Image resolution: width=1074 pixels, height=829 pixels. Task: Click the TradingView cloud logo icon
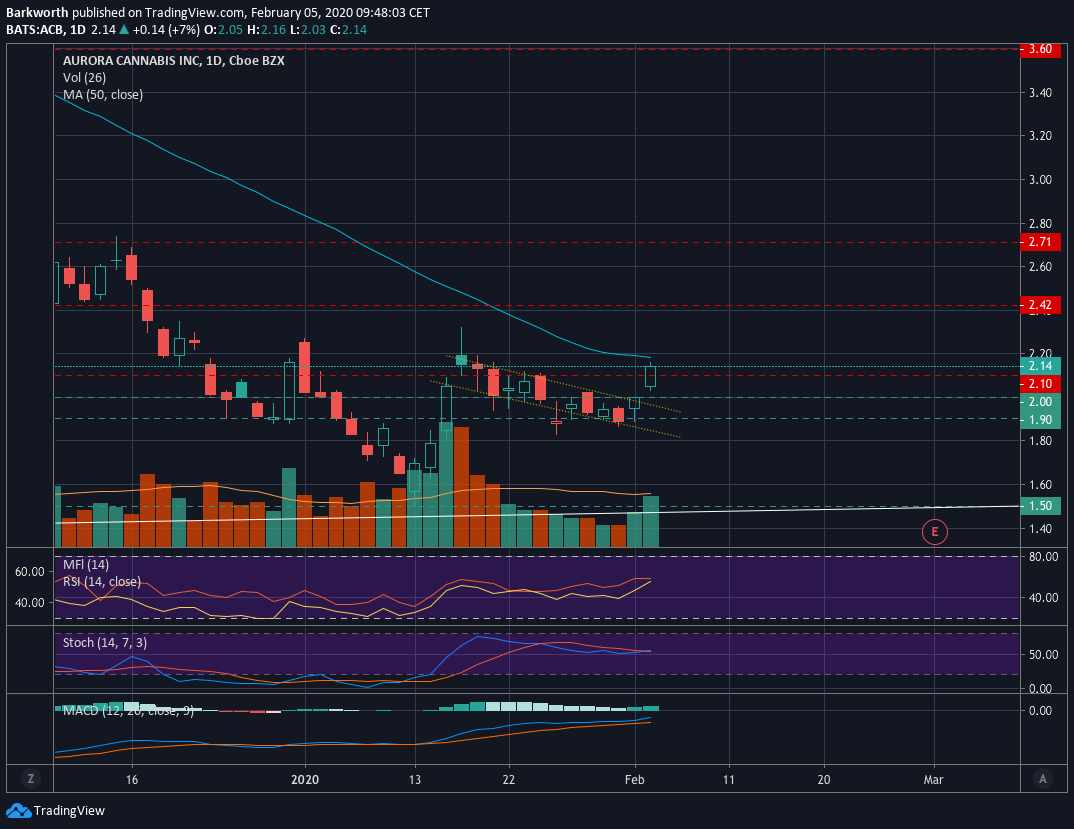click(x=18, y=811)
